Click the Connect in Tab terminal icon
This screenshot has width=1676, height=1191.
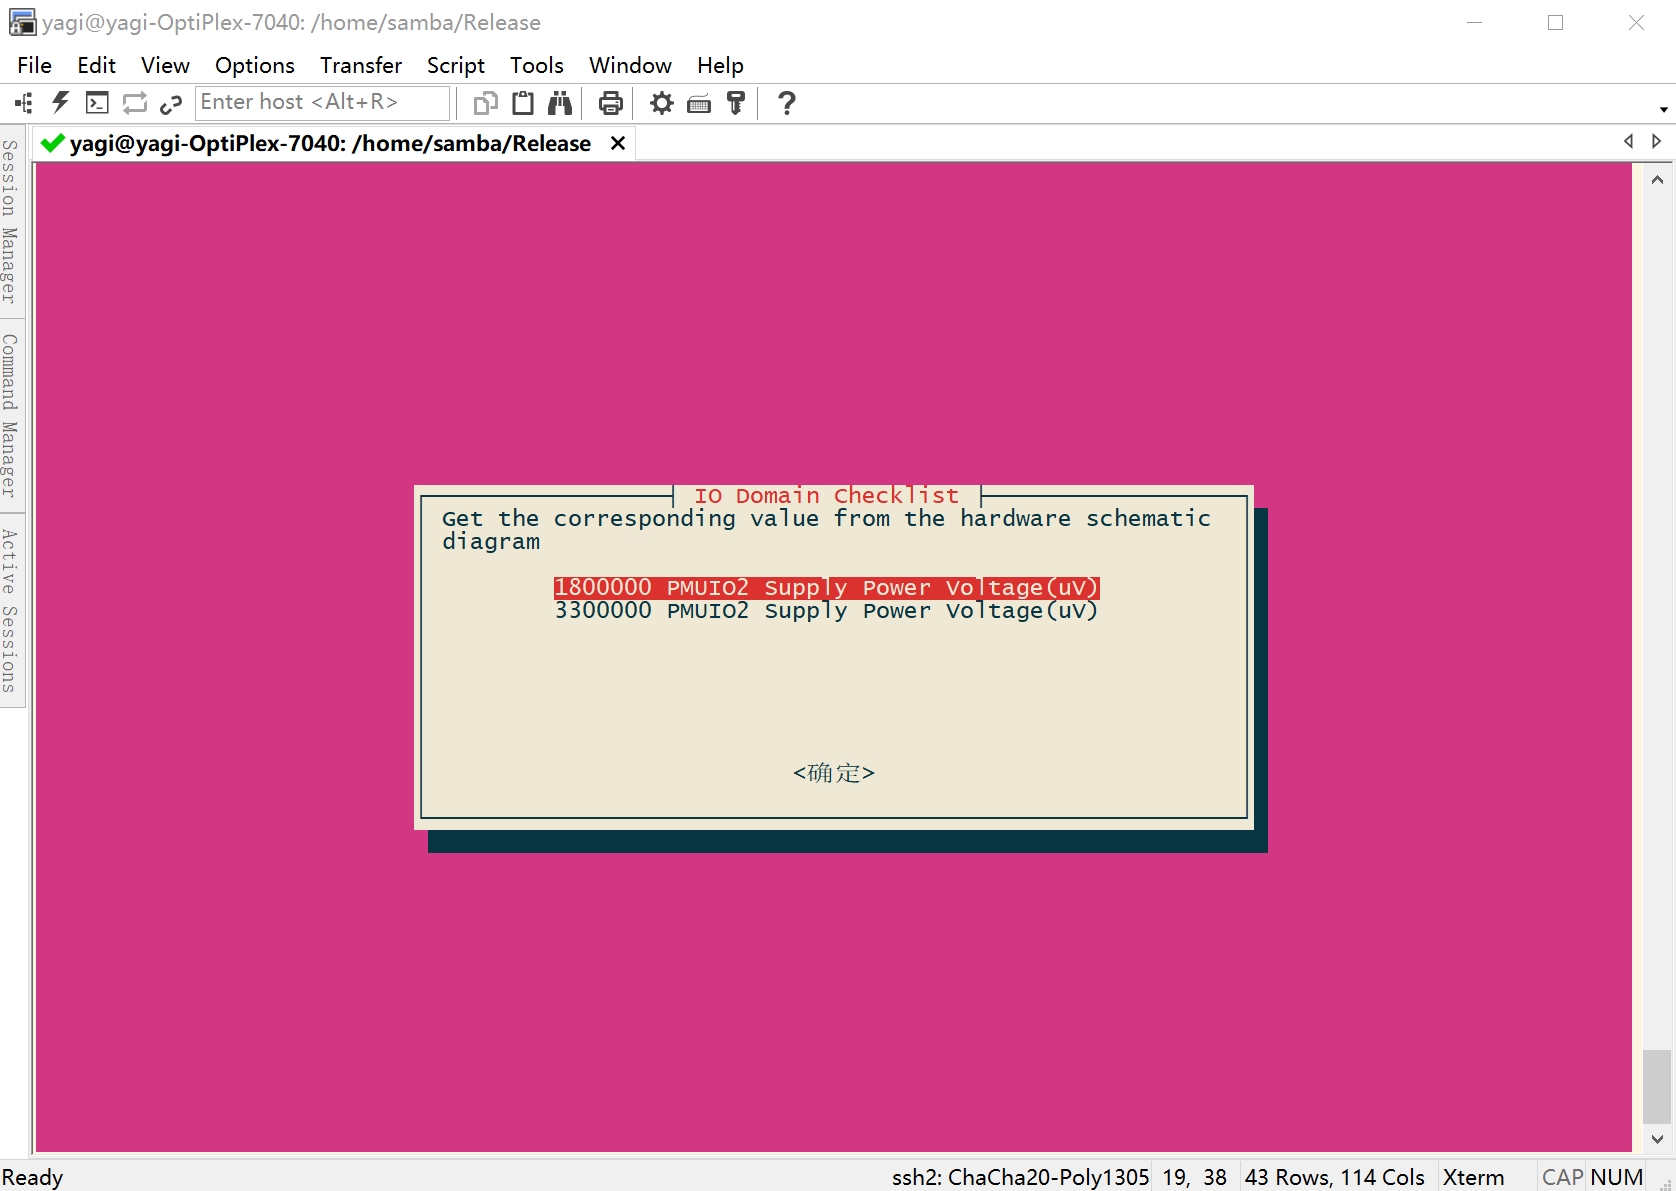97,103
